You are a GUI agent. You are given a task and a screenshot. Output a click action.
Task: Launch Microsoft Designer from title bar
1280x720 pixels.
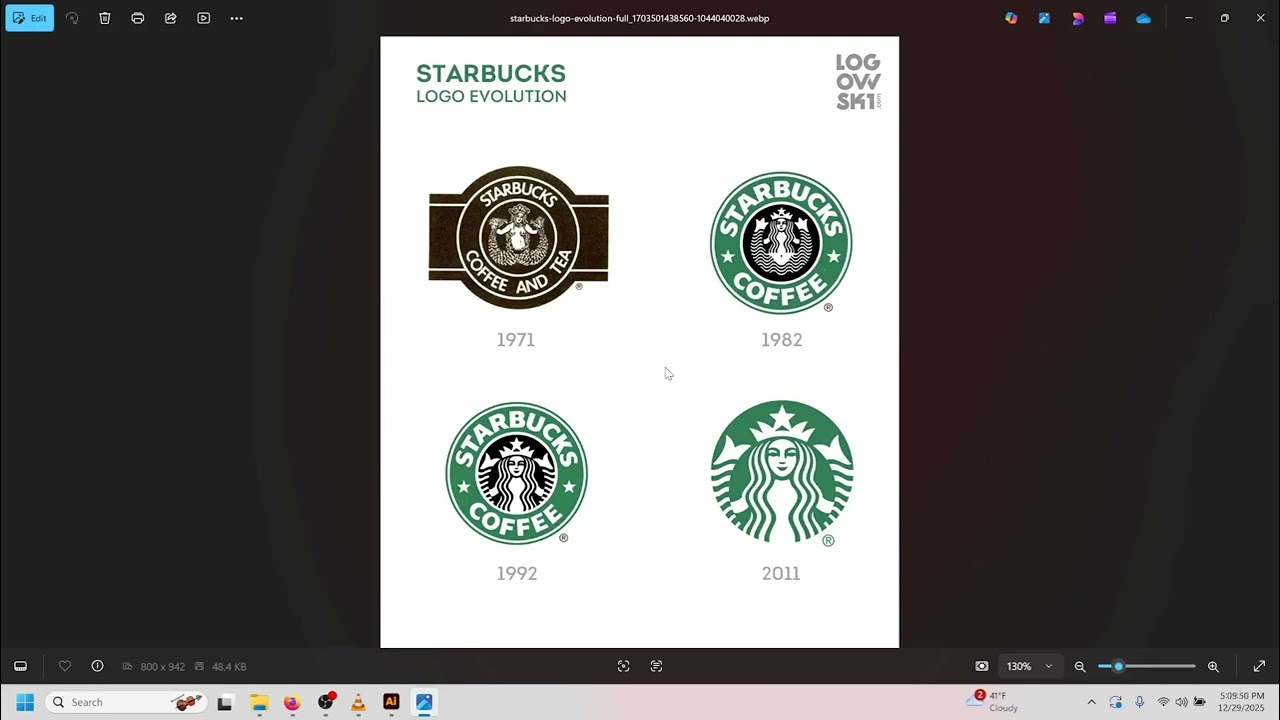[x=1077, y=18]
